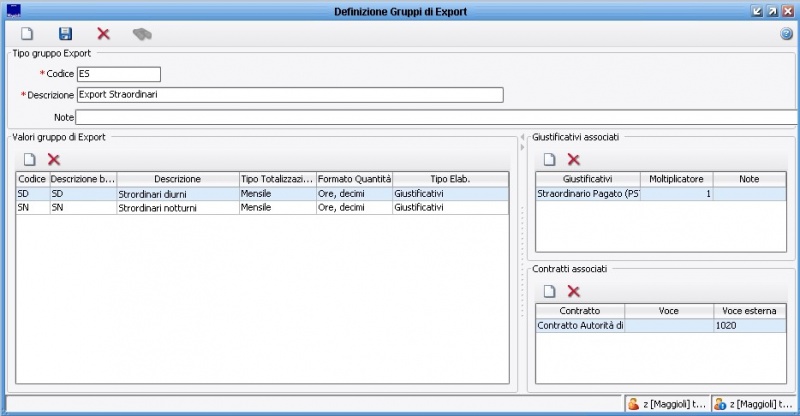Click into the Codice field containing ES
The image size is (800, 416).
point(118,74)
